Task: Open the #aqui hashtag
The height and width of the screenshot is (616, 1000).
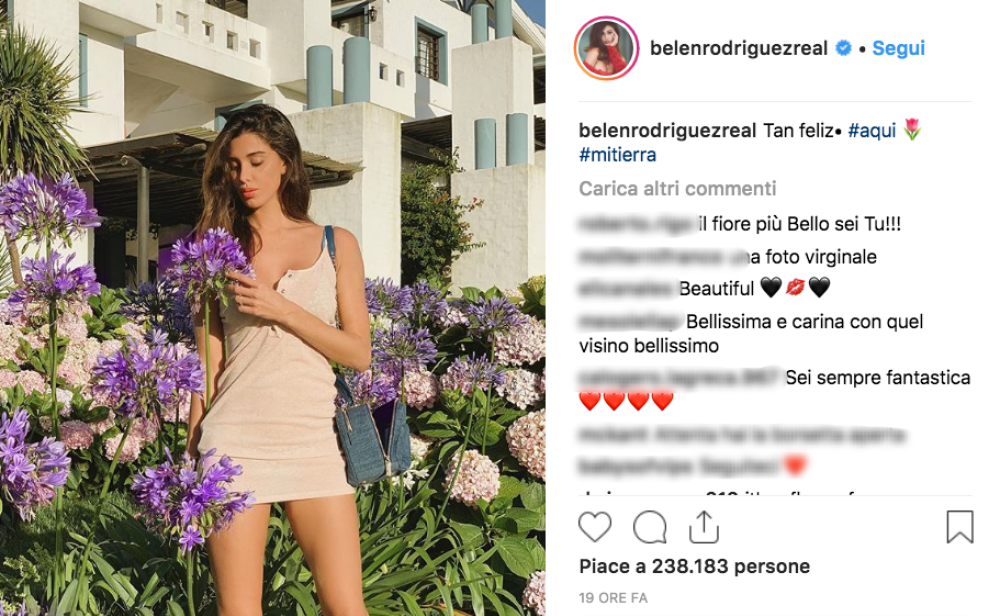Action: pyautogui.click(x=871, y=130)
